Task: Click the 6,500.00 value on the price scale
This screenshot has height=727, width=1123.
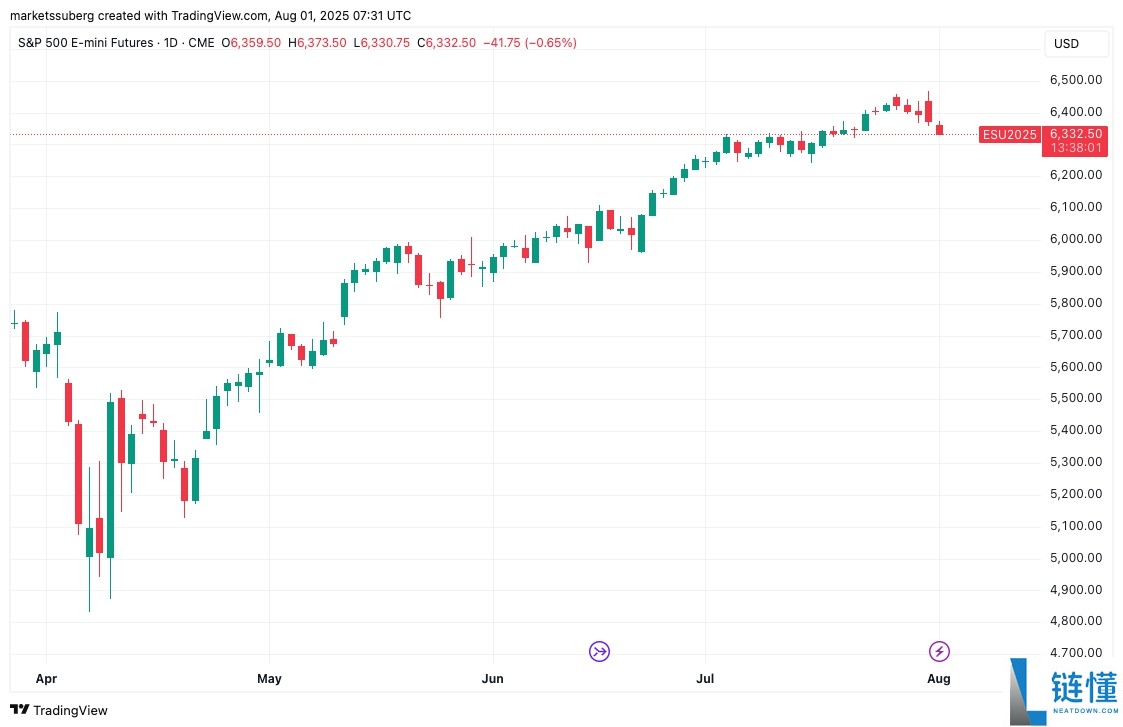Action: 1077,79
